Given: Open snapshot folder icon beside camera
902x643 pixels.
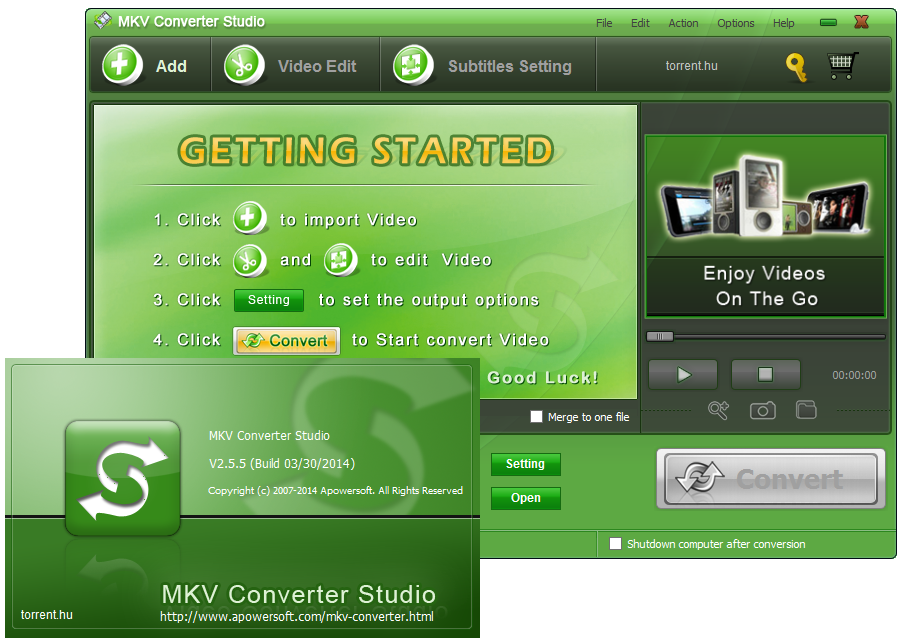Looking at the screenshot, I should pos(806,410).
